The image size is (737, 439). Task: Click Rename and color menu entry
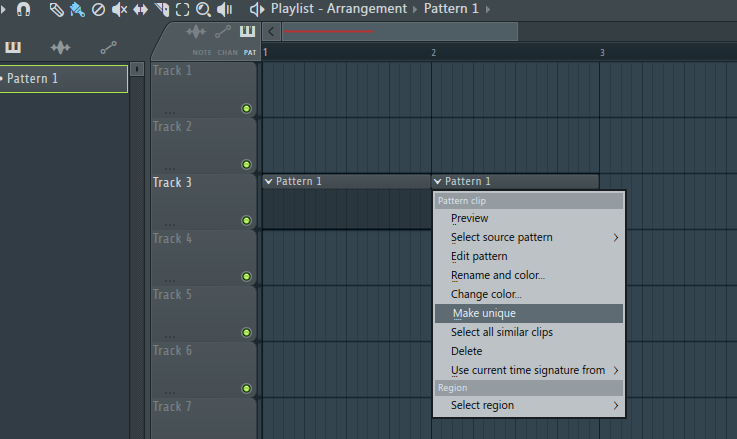(x=498, y=275)
